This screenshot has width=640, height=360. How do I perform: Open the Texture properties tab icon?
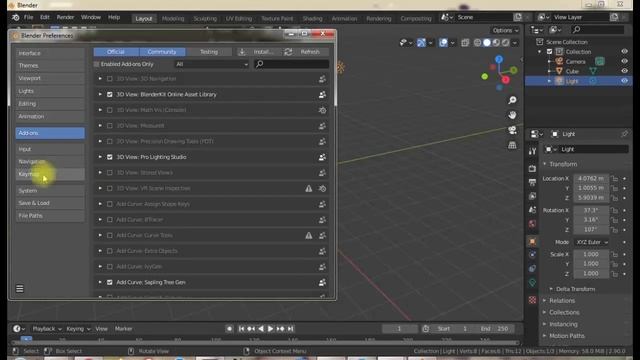[532, 300]
